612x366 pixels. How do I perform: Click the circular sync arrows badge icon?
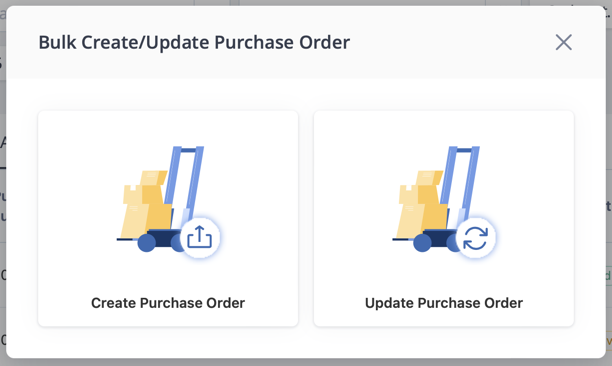coord(475,238)
